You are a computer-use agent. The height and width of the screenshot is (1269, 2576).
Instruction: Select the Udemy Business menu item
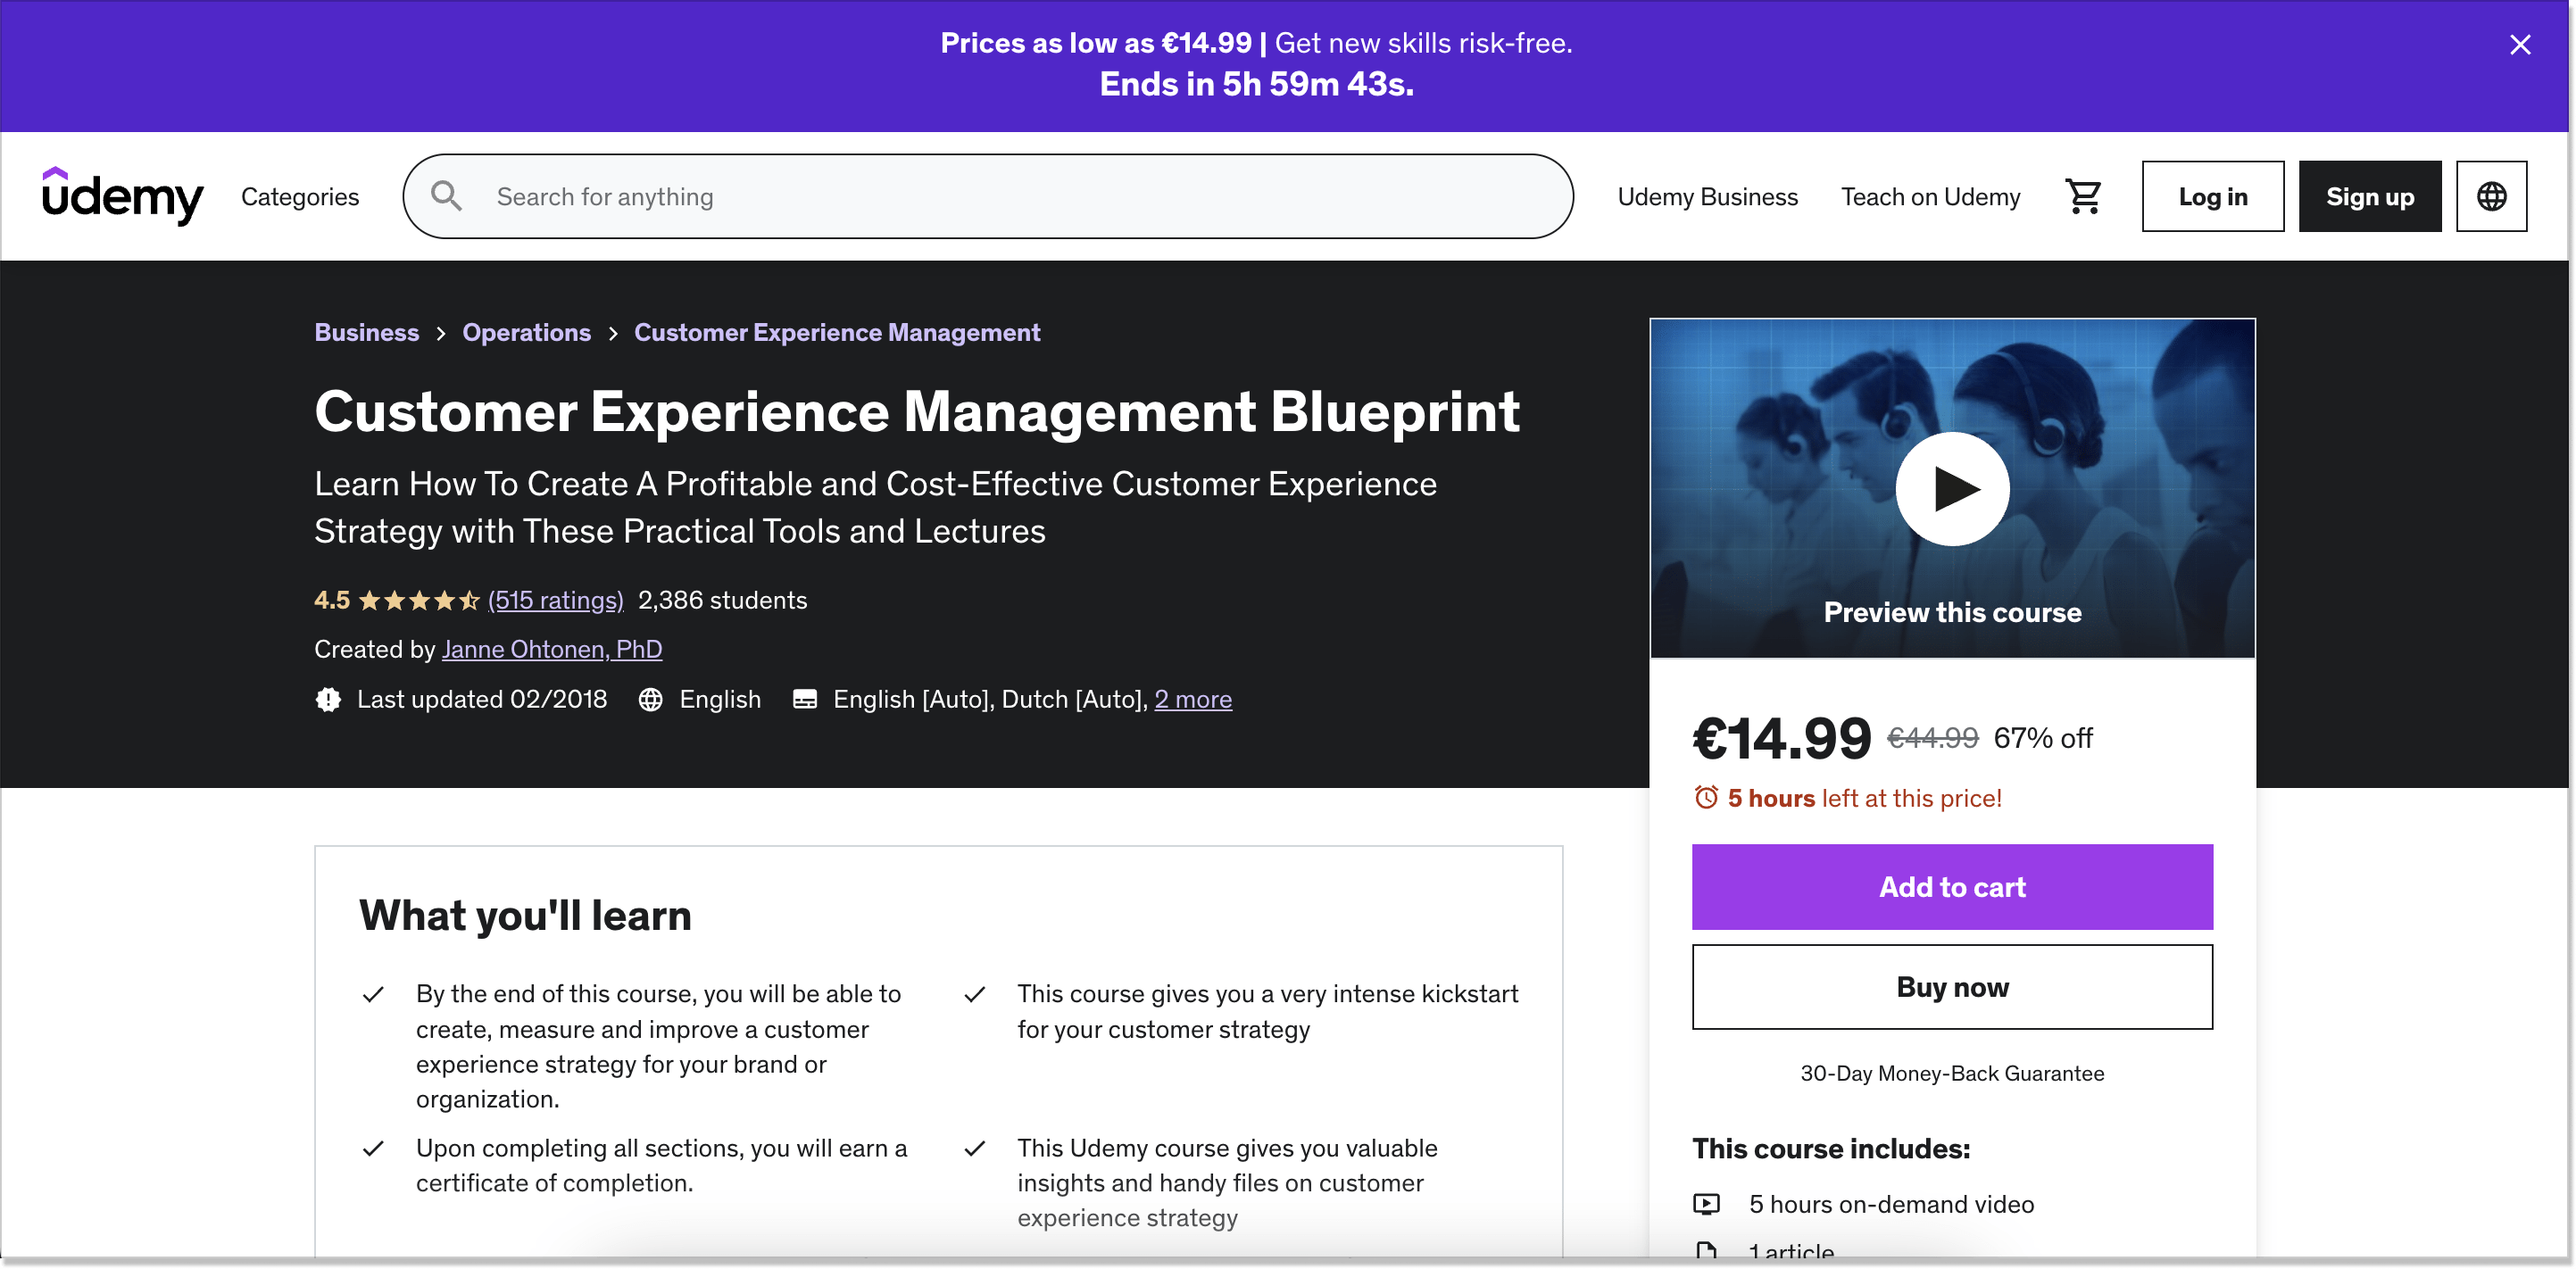(1708, 195)
